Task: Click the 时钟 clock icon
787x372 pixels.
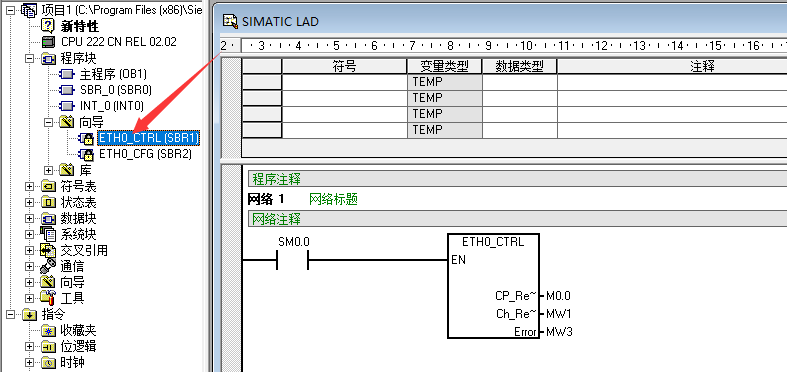Action: coord(49,362)
